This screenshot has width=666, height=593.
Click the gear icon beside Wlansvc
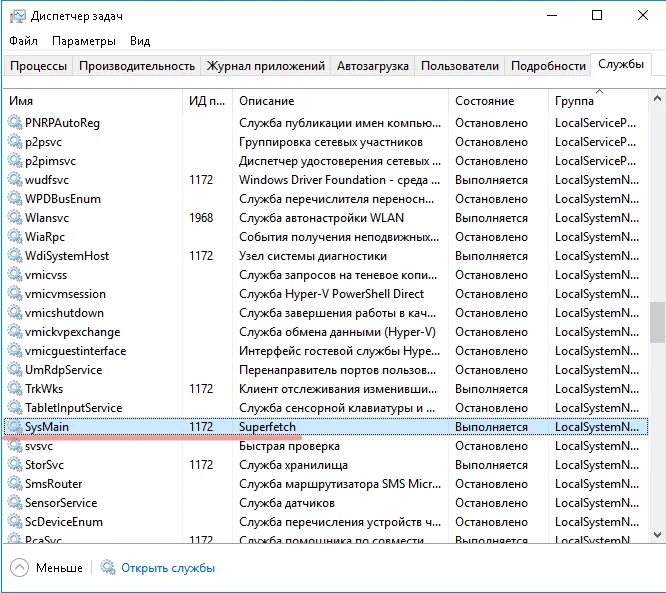click(15, 218)
